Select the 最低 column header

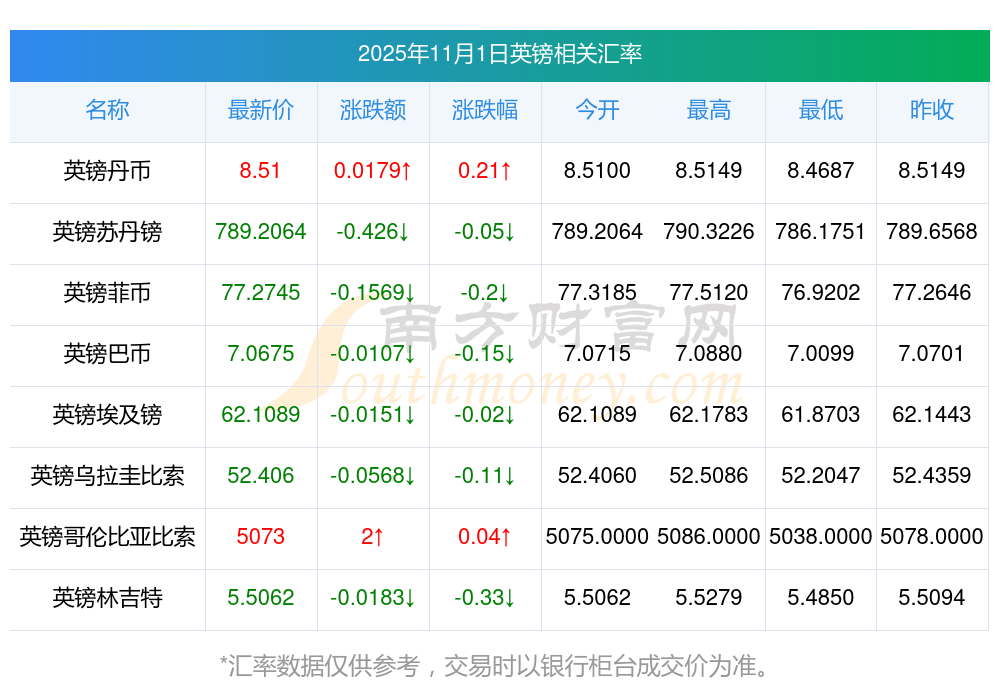[x=820, y=111]
